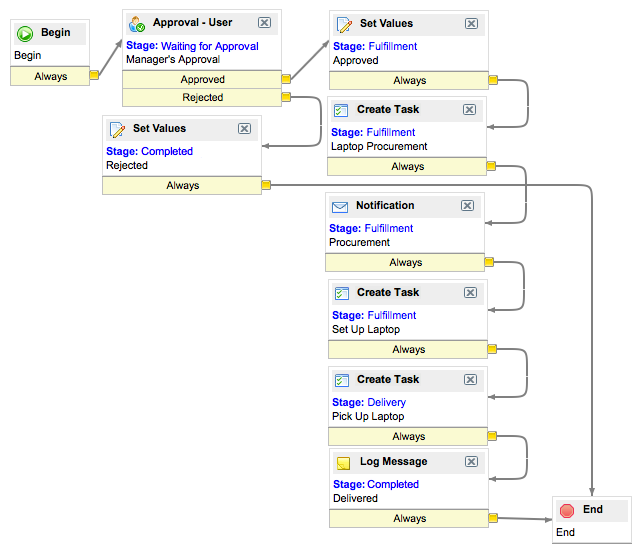Click the yellow connector on Begin's Always condition

[94, 75]
